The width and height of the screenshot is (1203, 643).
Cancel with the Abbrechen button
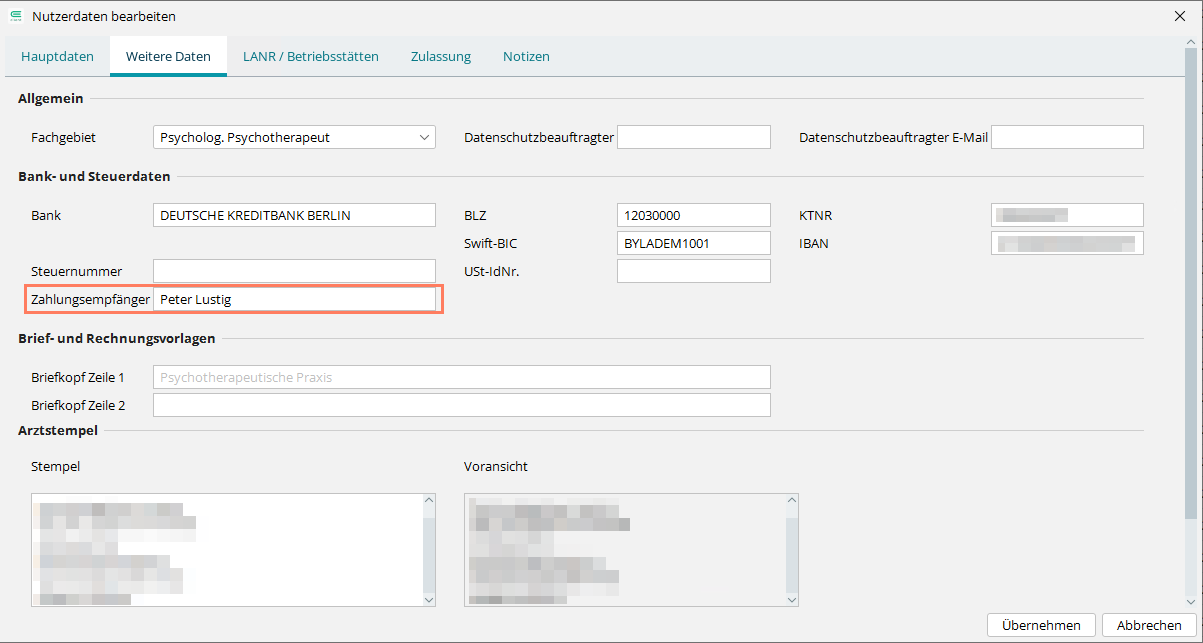click(x=1149, y=625)
